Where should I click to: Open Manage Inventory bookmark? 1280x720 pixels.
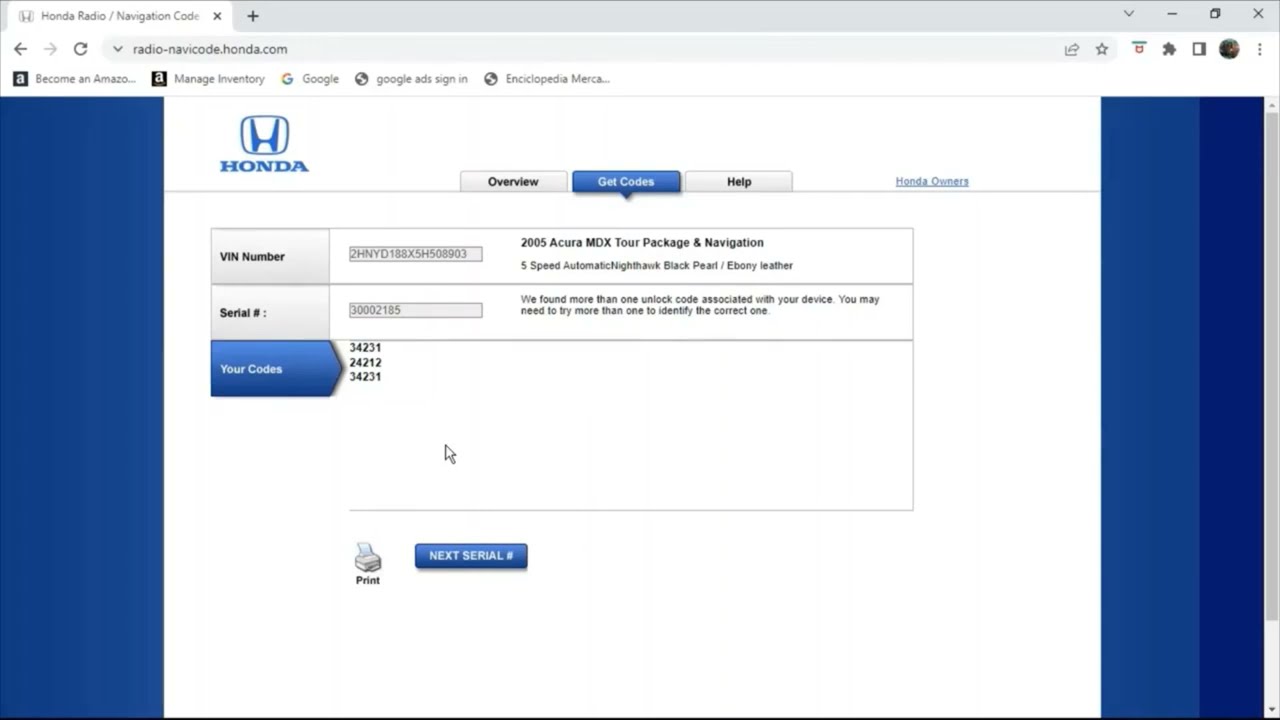pos(209,79)
